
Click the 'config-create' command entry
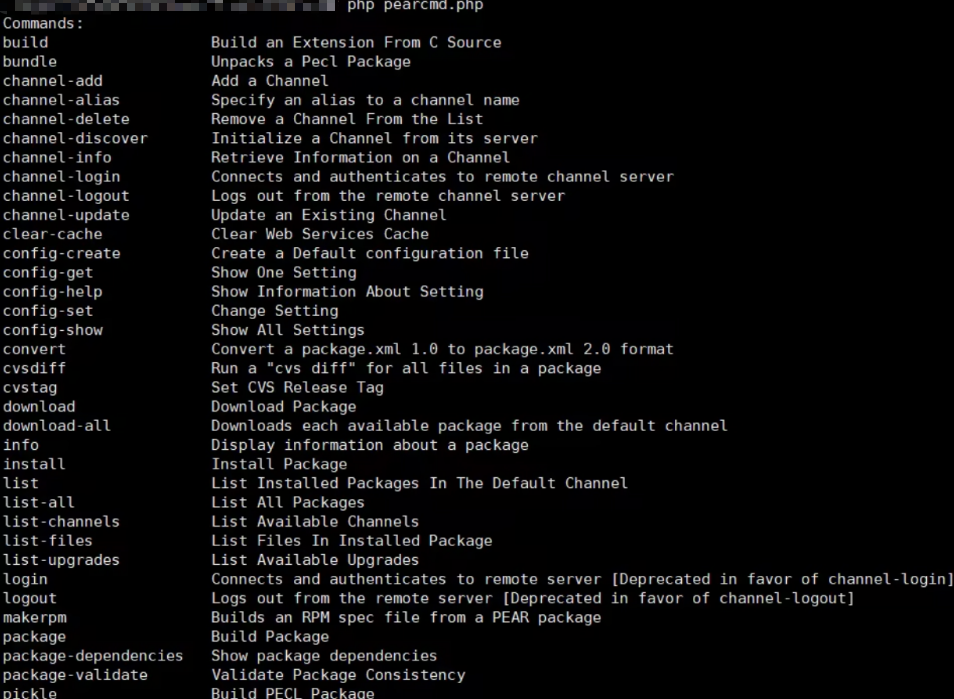[61, 254]
